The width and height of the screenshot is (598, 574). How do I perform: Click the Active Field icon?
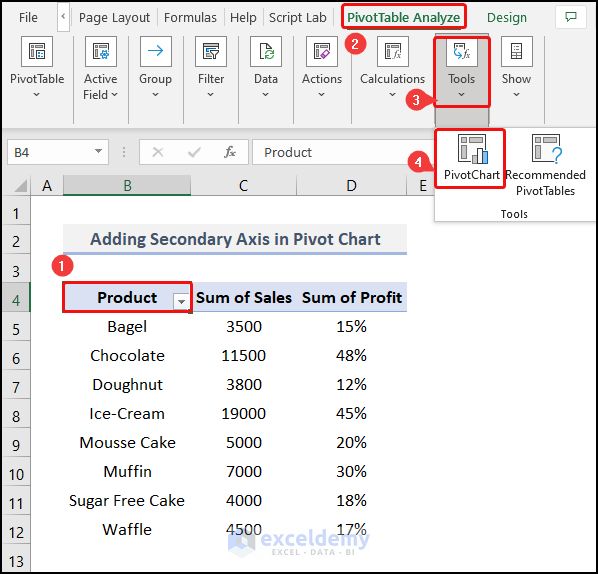coord(101,51)
